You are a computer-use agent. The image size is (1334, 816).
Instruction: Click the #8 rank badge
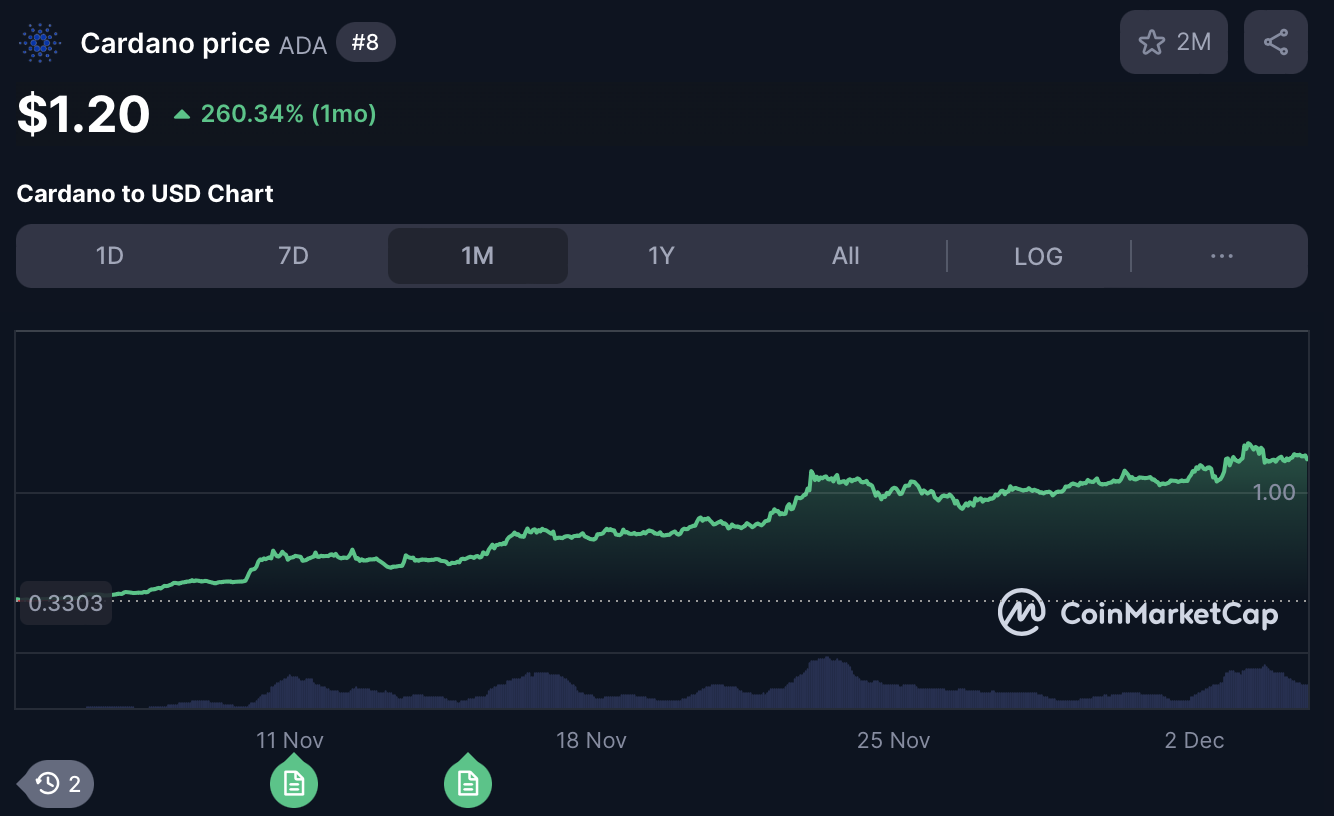(366, 43)
